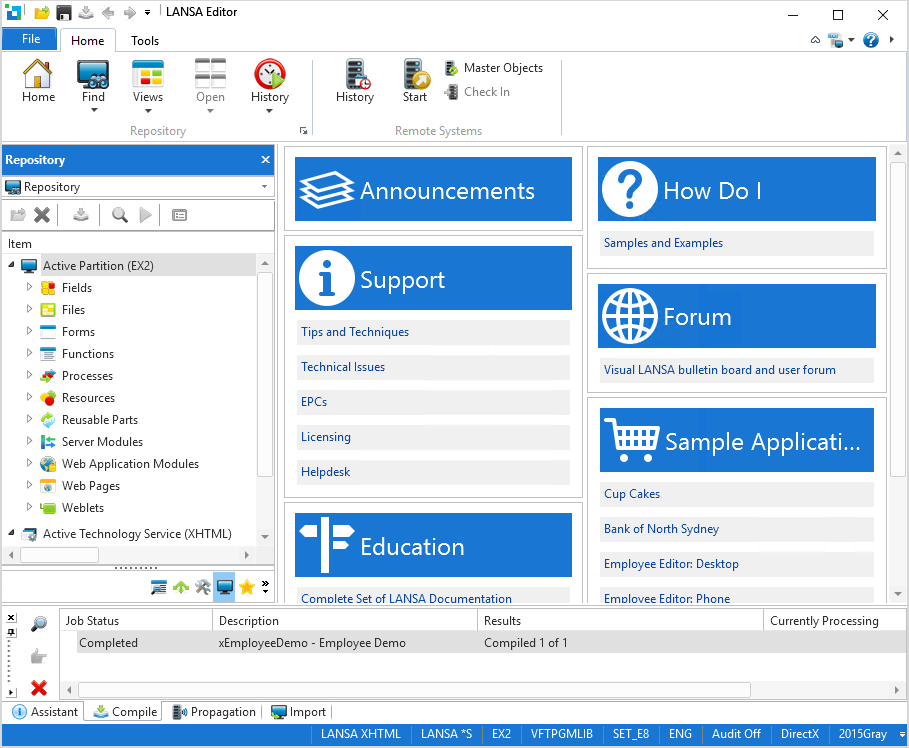This screenshot has height=748, width=909.
Task: Click the blue help question mark icon
Action: click(871, 40)
